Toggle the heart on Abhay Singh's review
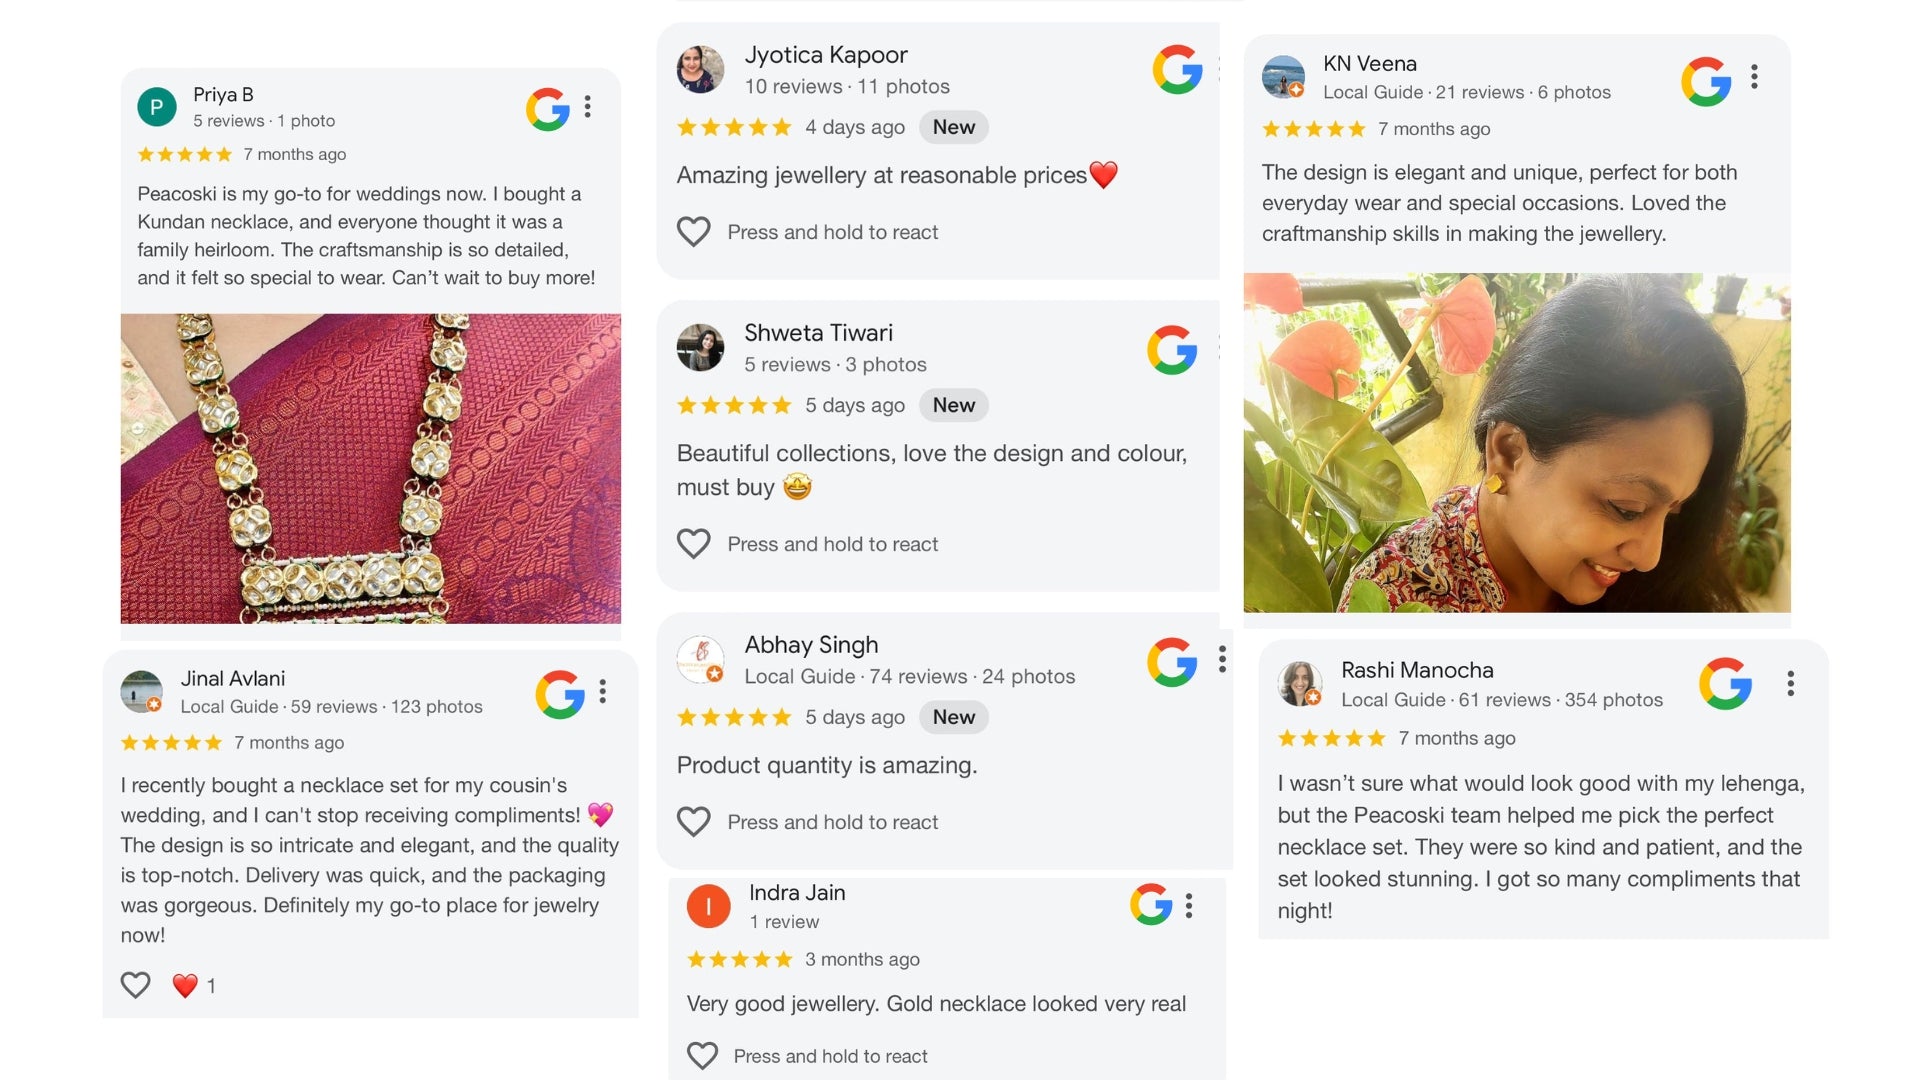The image size is (1920, 1080). pyautogui.click(x=694, y=822)
